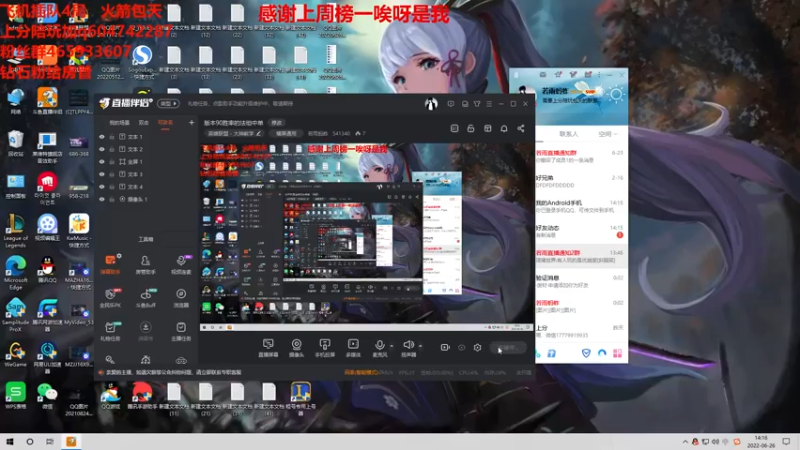This screenshot has width=800, height=450.
Task: Open the 空间 dropdown tab in QQ
Action: tap(608, 134)
